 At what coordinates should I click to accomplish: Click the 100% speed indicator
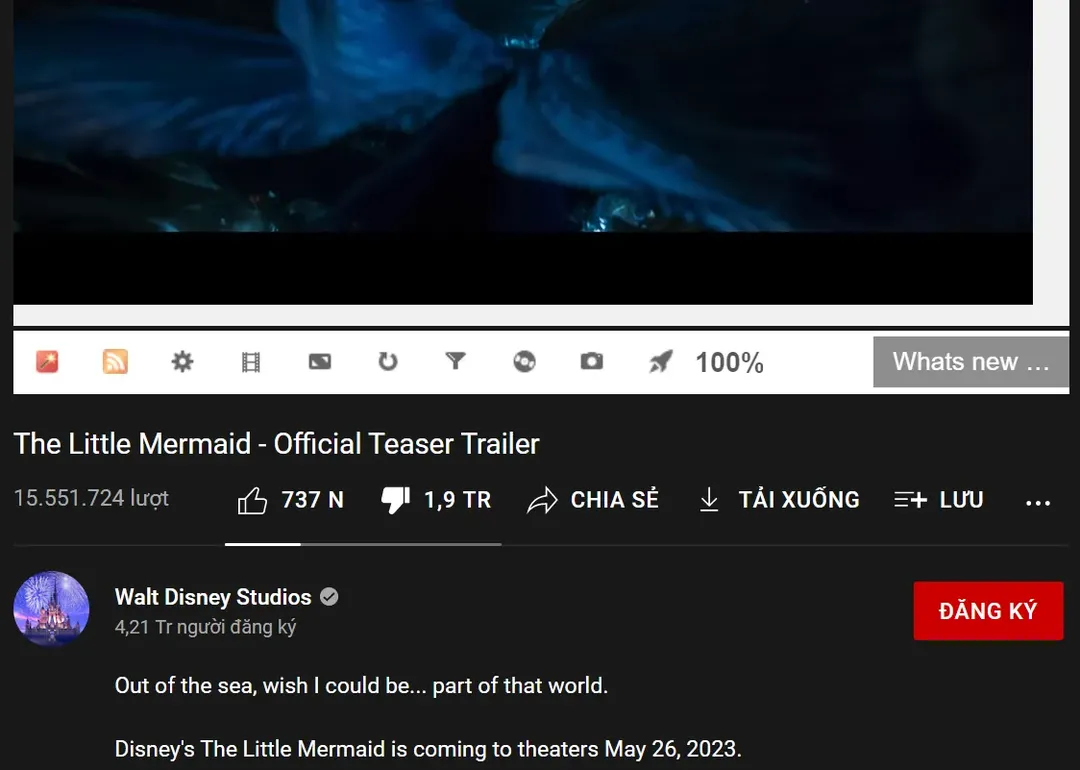pos(730,362)
